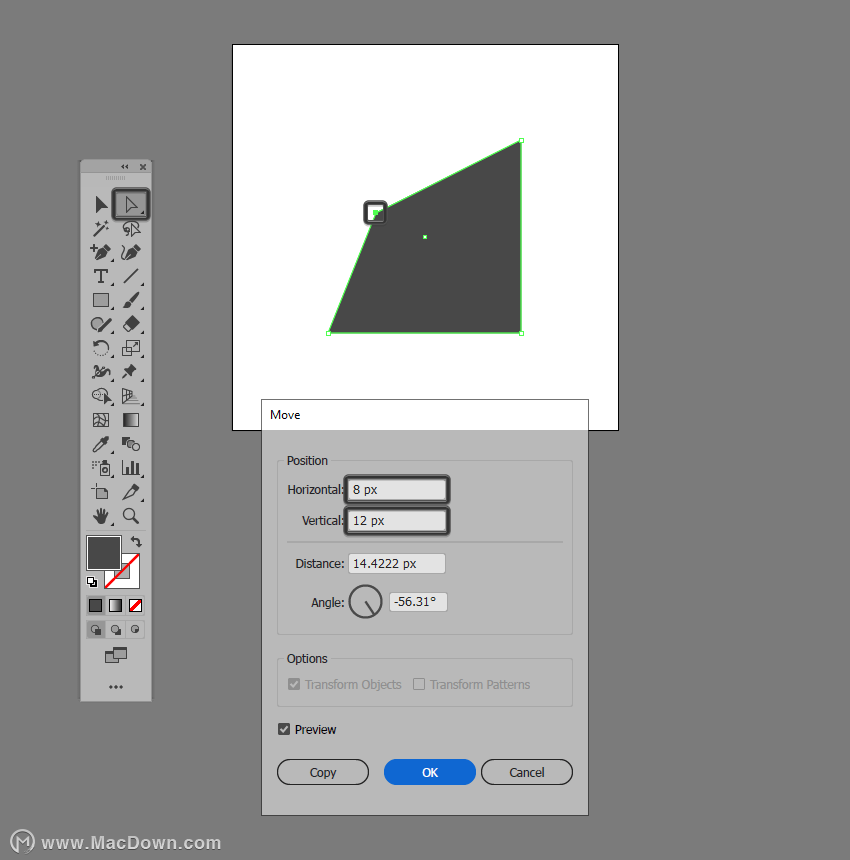This screenshot has height=860, width=850.
Task: Select the Artboard tool
Action: click(x=100, y=492)
